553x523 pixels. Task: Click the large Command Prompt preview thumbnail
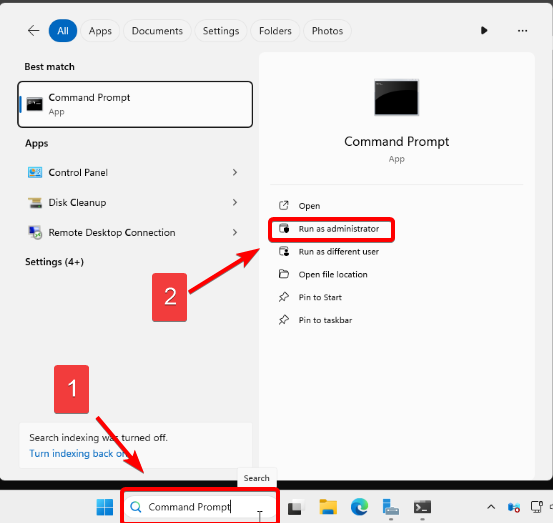tap(396, 98)
